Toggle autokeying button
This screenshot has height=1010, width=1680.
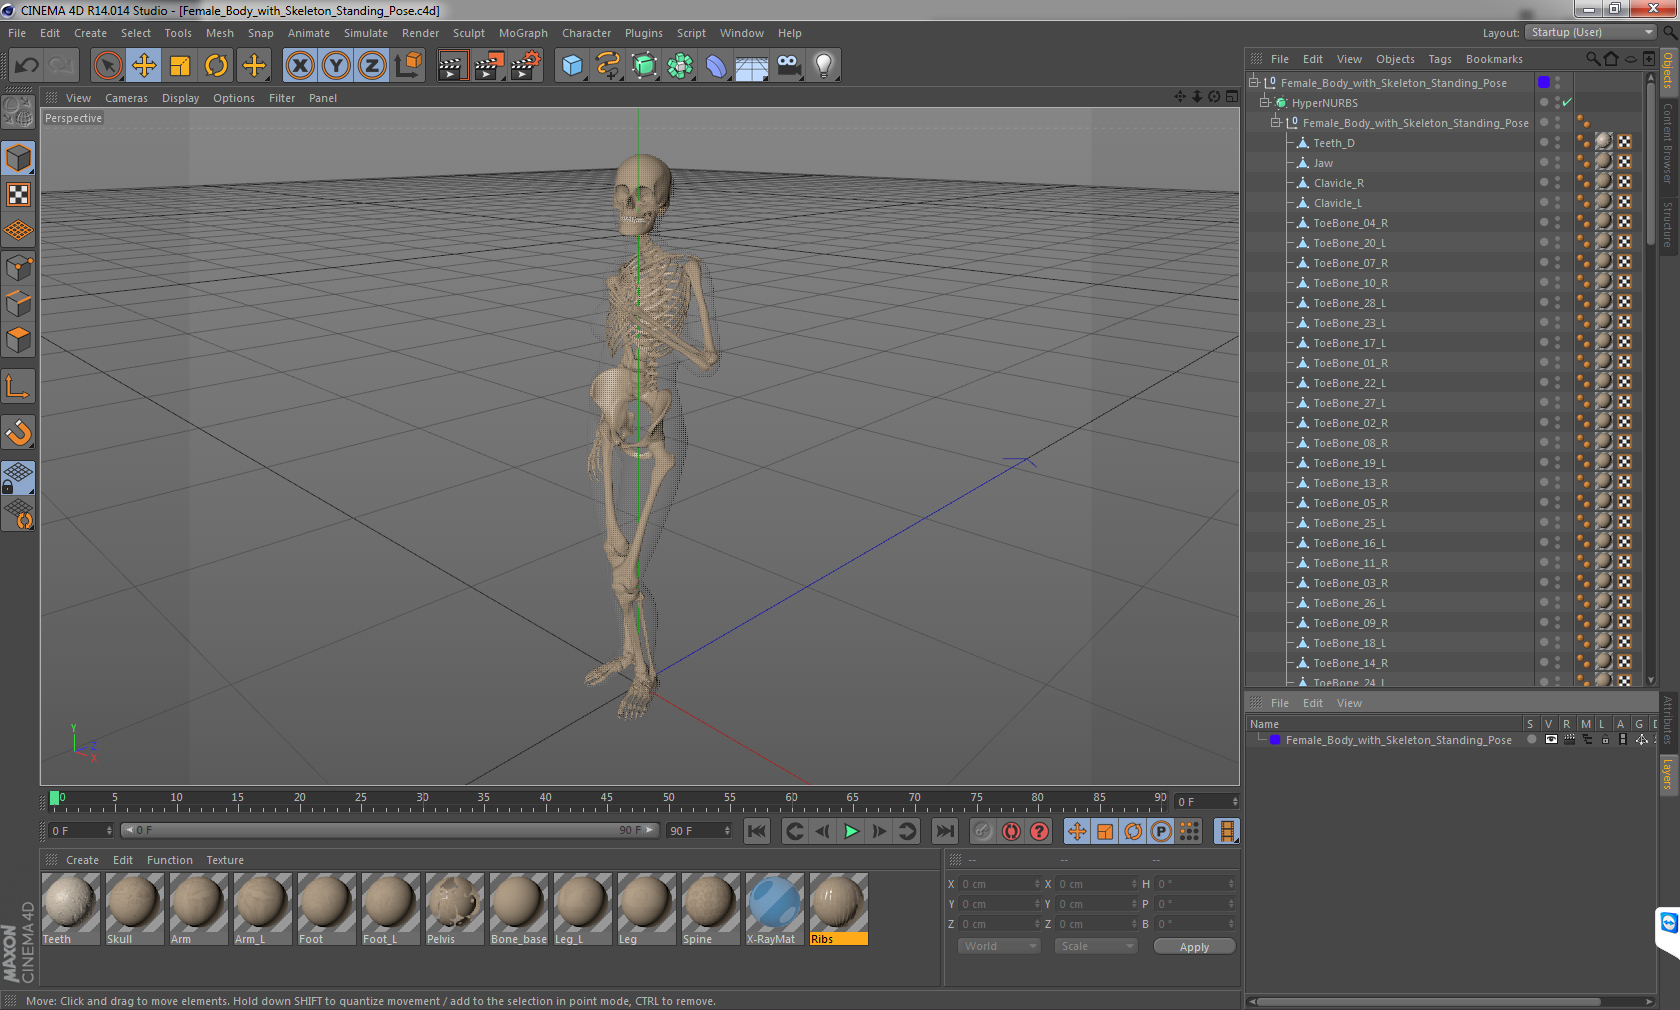[1011, 831]
